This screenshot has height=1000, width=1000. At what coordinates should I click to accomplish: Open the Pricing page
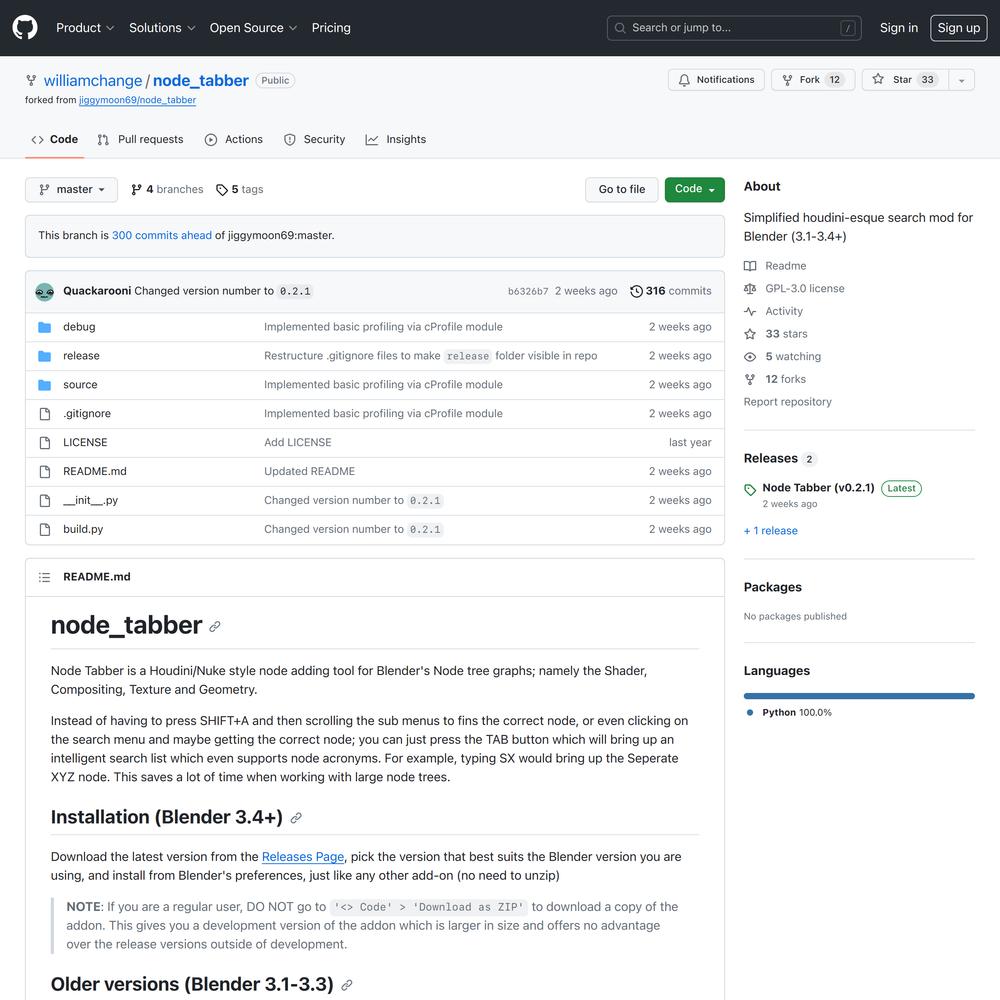click(331, 28)
